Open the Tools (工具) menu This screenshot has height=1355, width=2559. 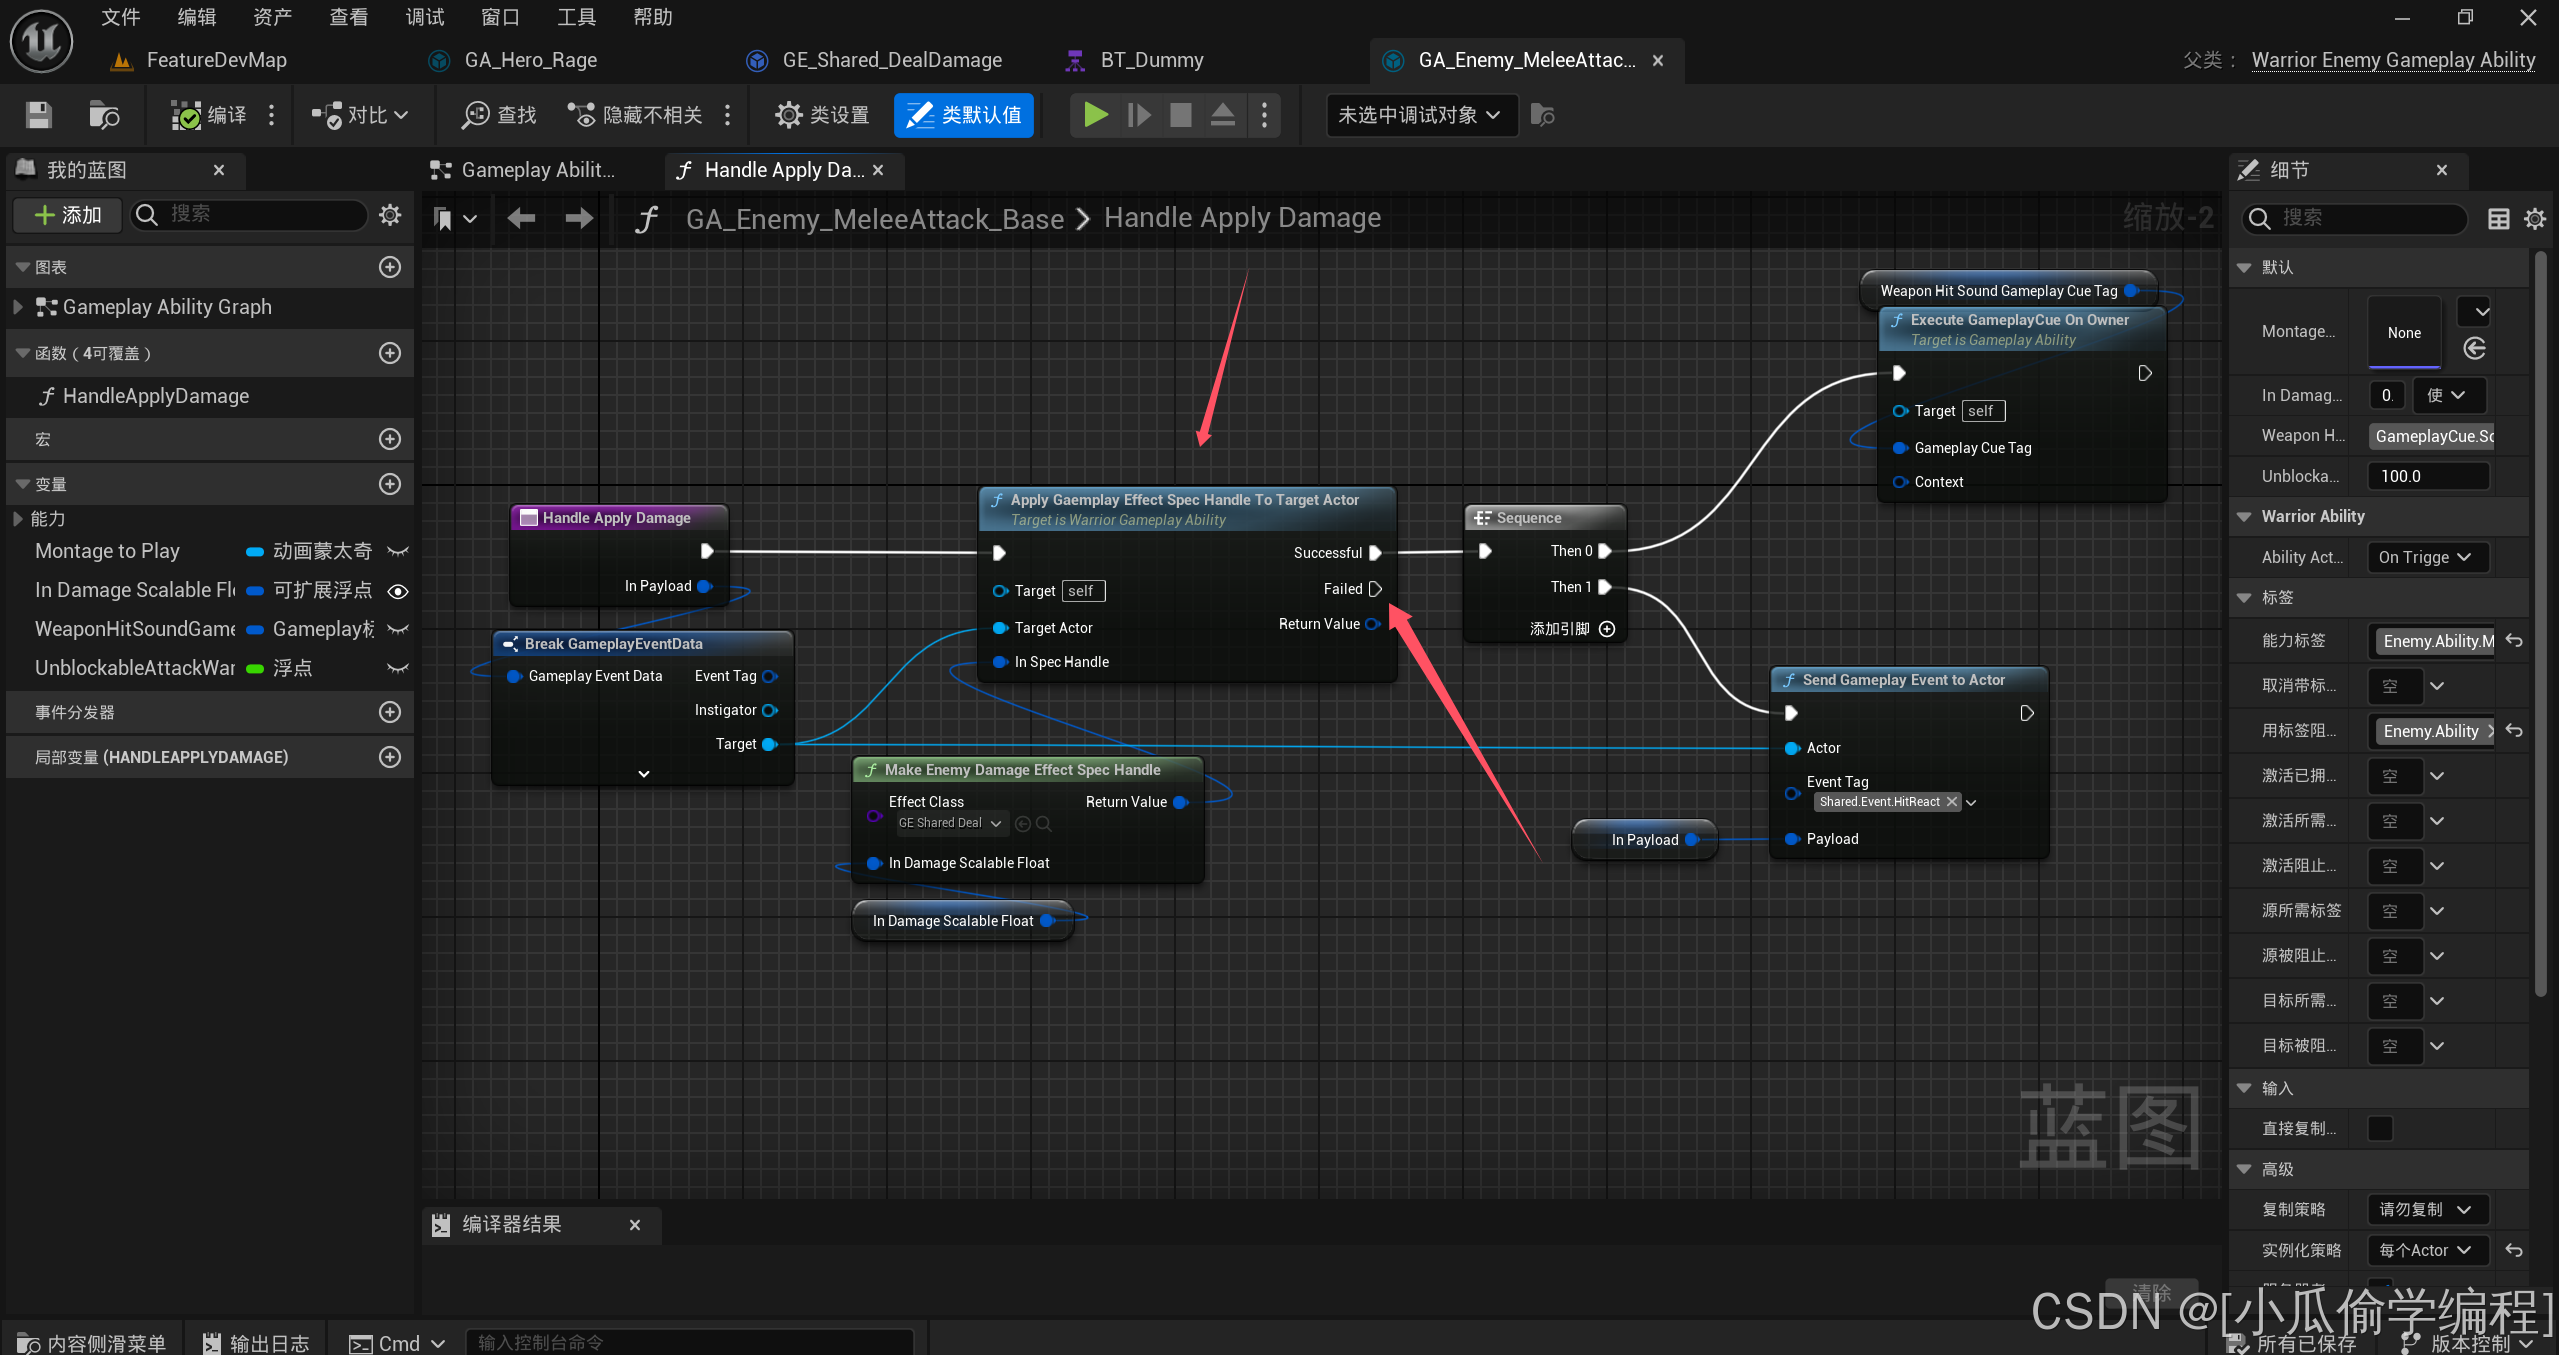pyautogui.click(x=577, y=17)
